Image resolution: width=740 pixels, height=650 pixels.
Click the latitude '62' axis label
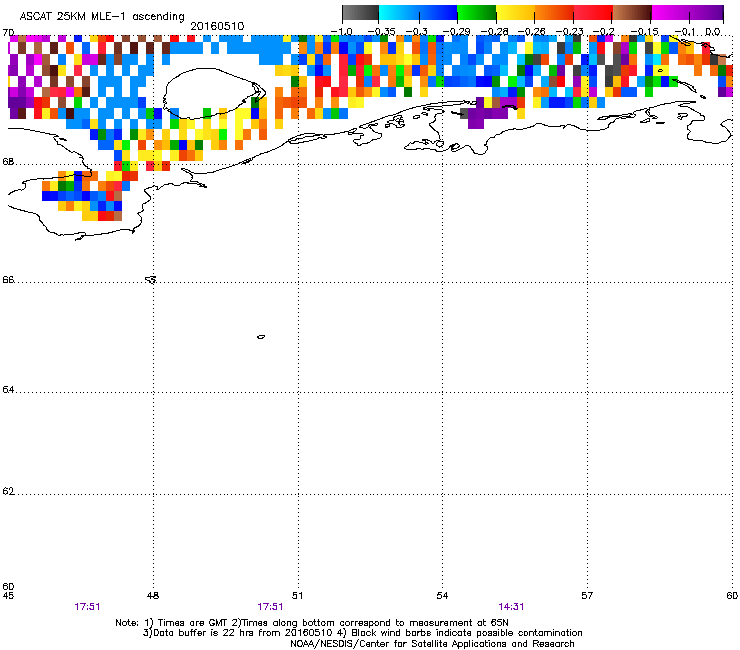tap(8, 491)
